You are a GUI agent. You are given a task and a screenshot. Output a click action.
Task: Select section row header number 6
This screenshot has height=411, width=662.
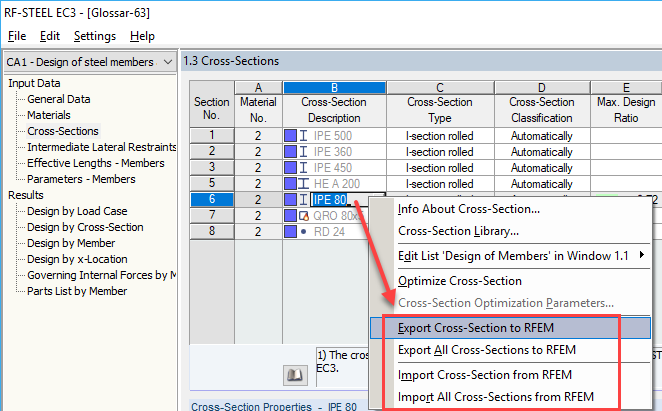212,199
